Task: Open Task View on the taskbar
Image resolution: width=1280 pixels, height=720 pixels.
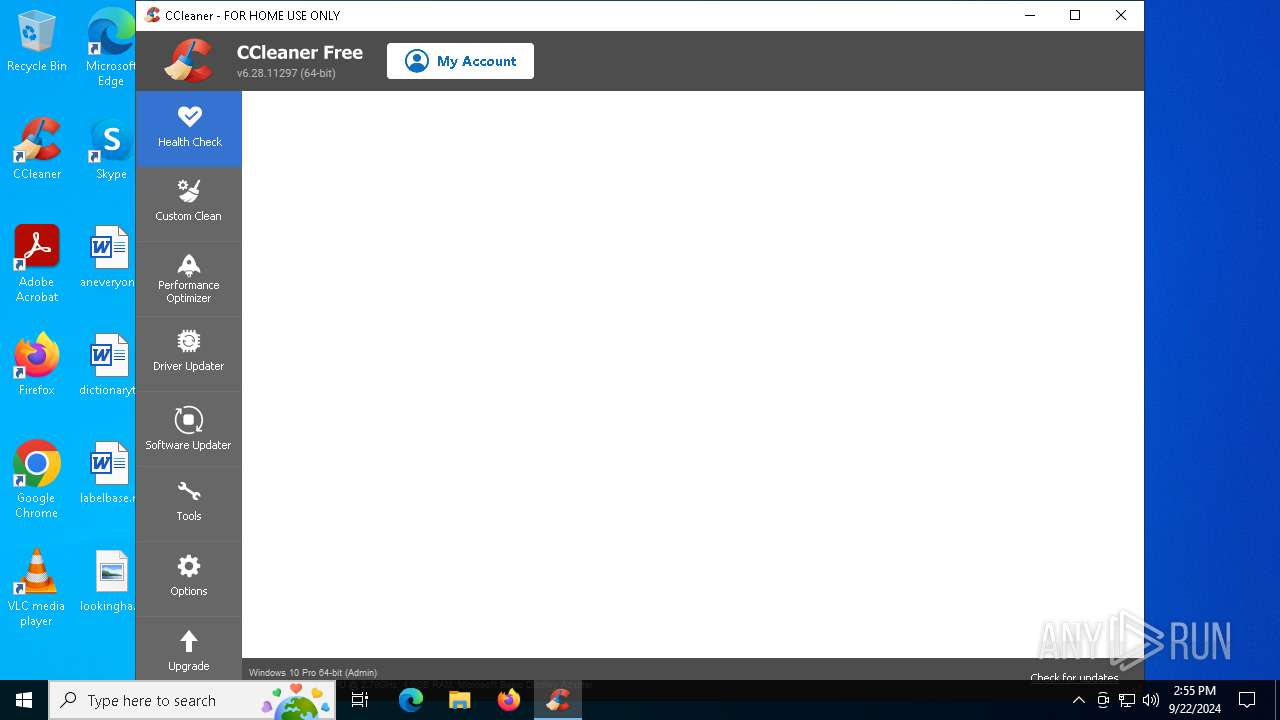Action: [360, 700]
